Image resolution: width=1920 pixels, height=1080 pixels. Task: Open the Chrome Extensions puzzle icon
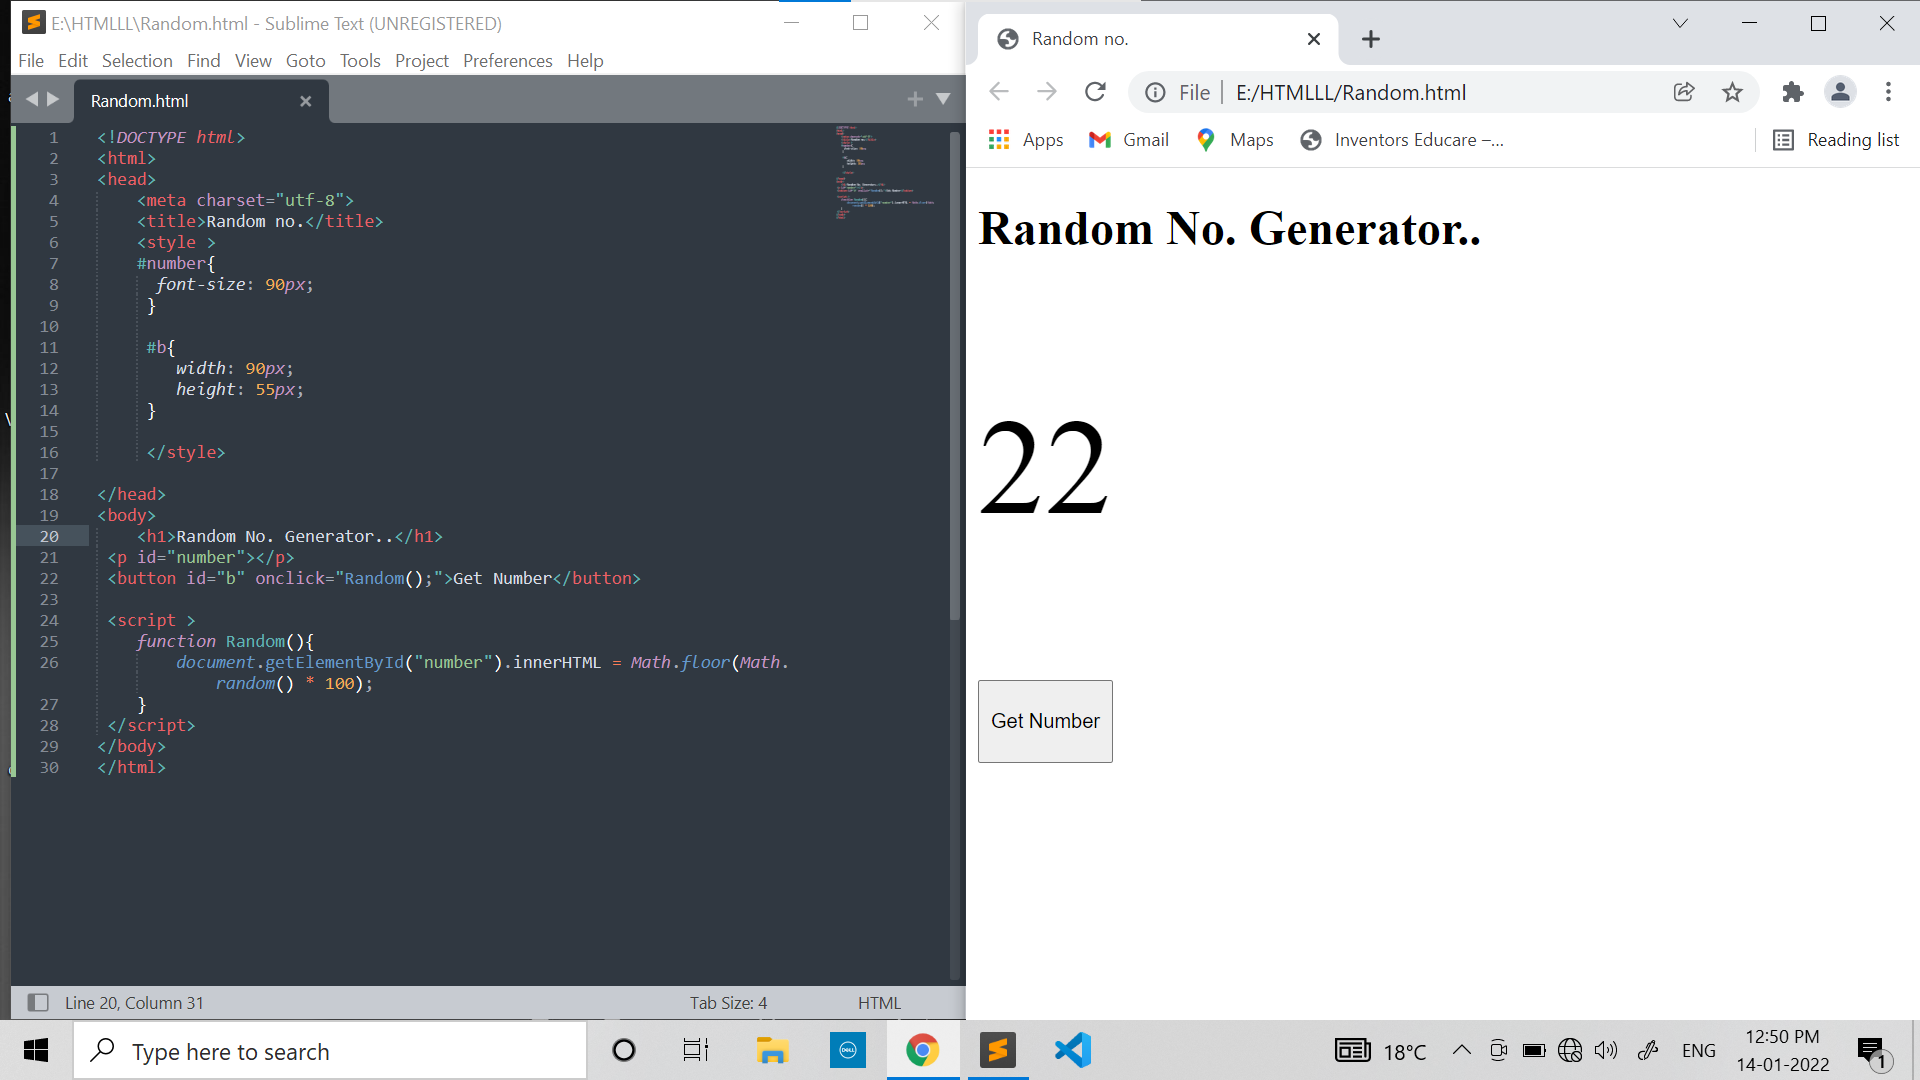[x=1792, y=92]
